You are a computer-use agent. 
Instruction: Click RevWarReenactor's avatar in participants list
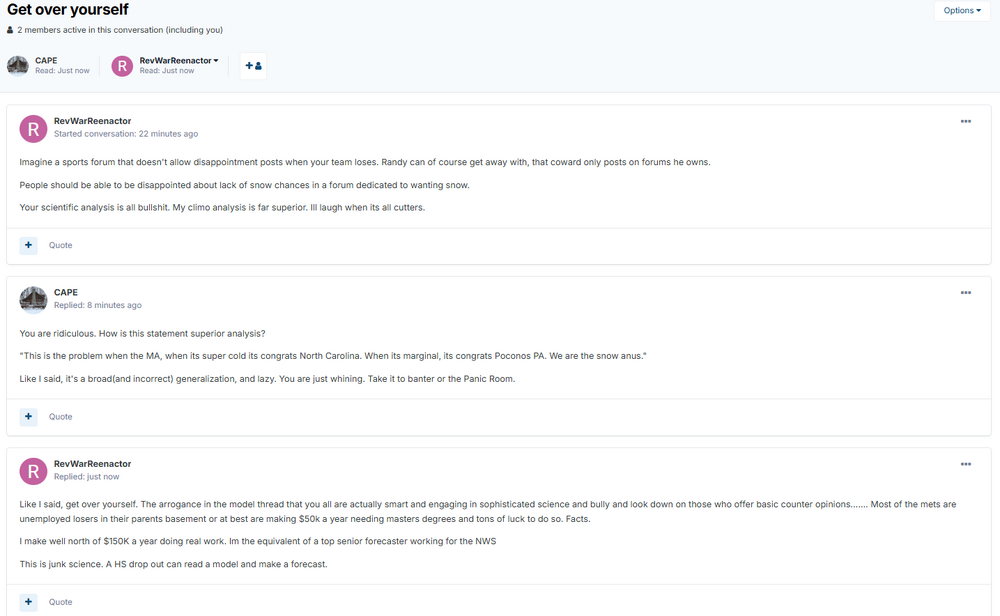pyautogui.click(x=122, y=66)
